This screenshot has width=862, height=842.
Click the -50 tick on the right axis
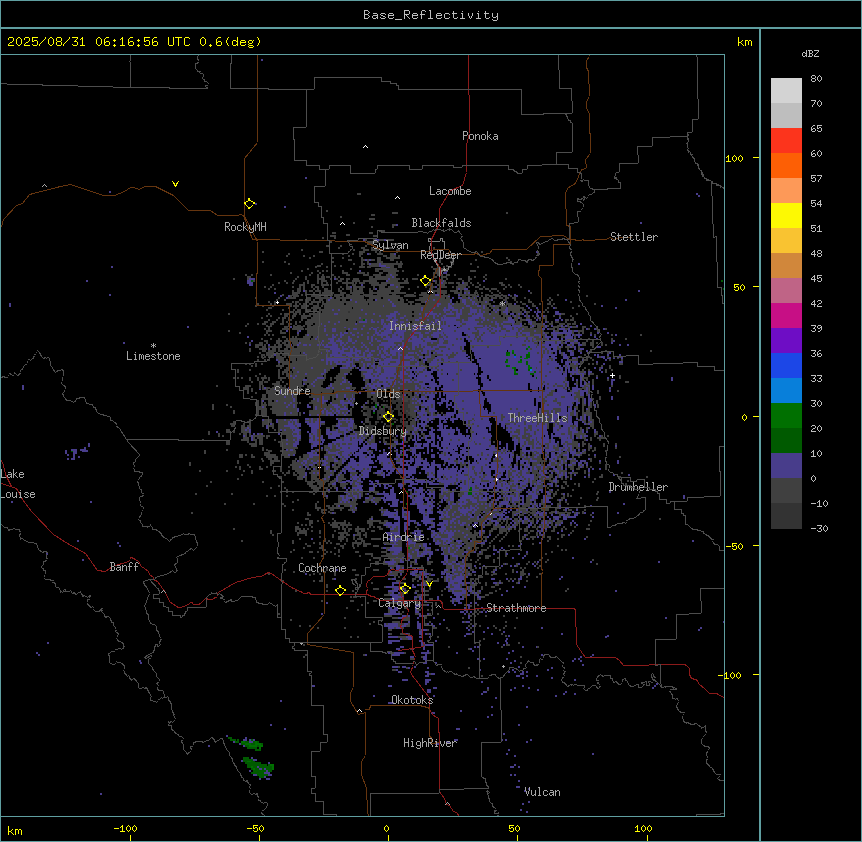[734, 546]
